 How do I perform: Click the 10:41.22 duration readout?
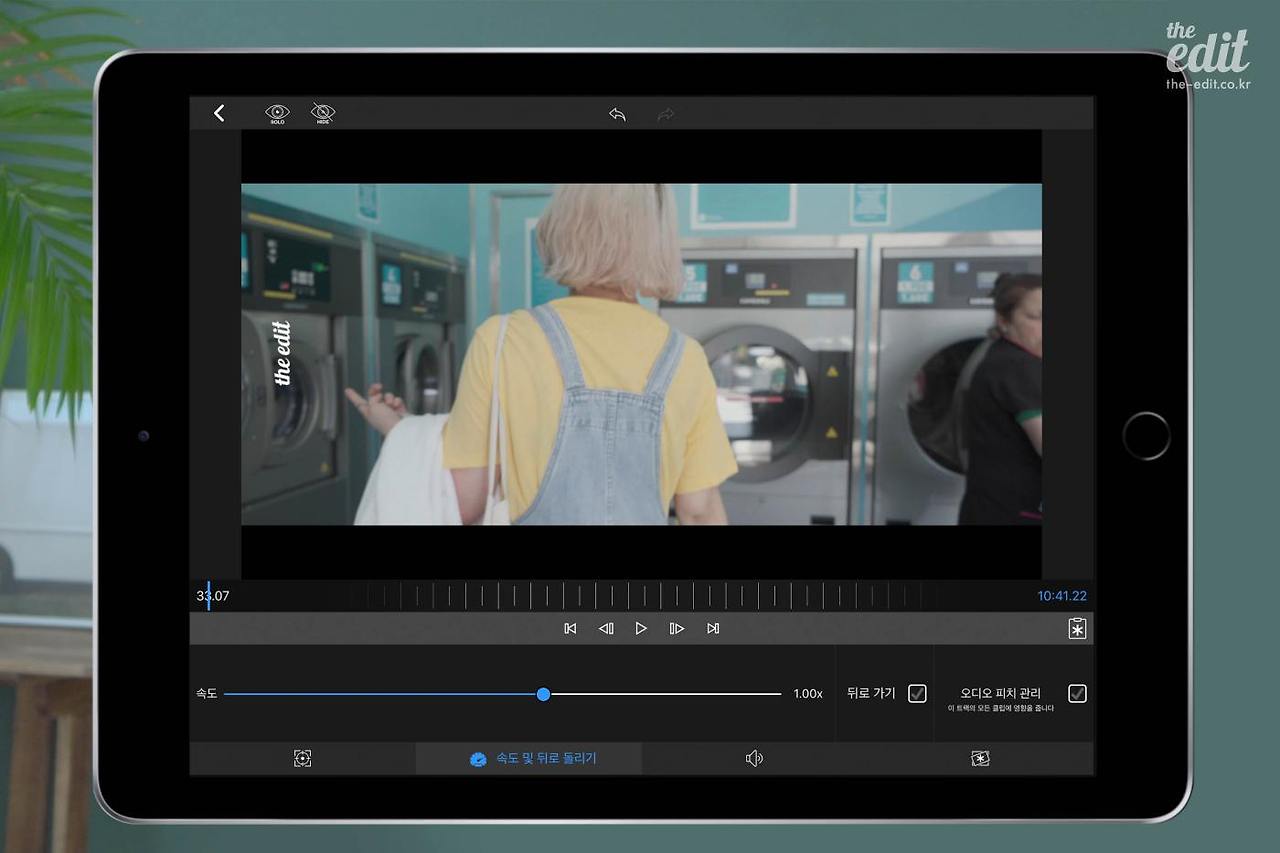point(1062,596)
